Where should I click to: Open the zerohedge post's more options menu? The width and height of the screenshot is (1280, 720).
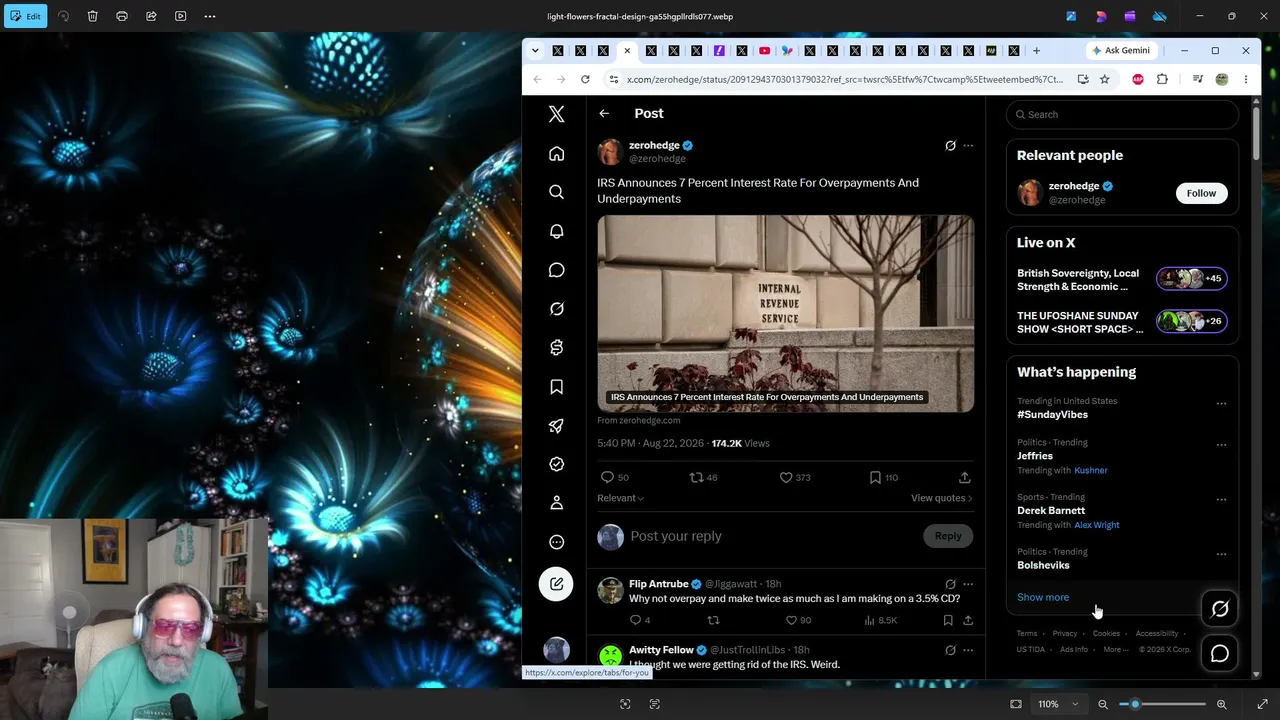tap(968, 146)
